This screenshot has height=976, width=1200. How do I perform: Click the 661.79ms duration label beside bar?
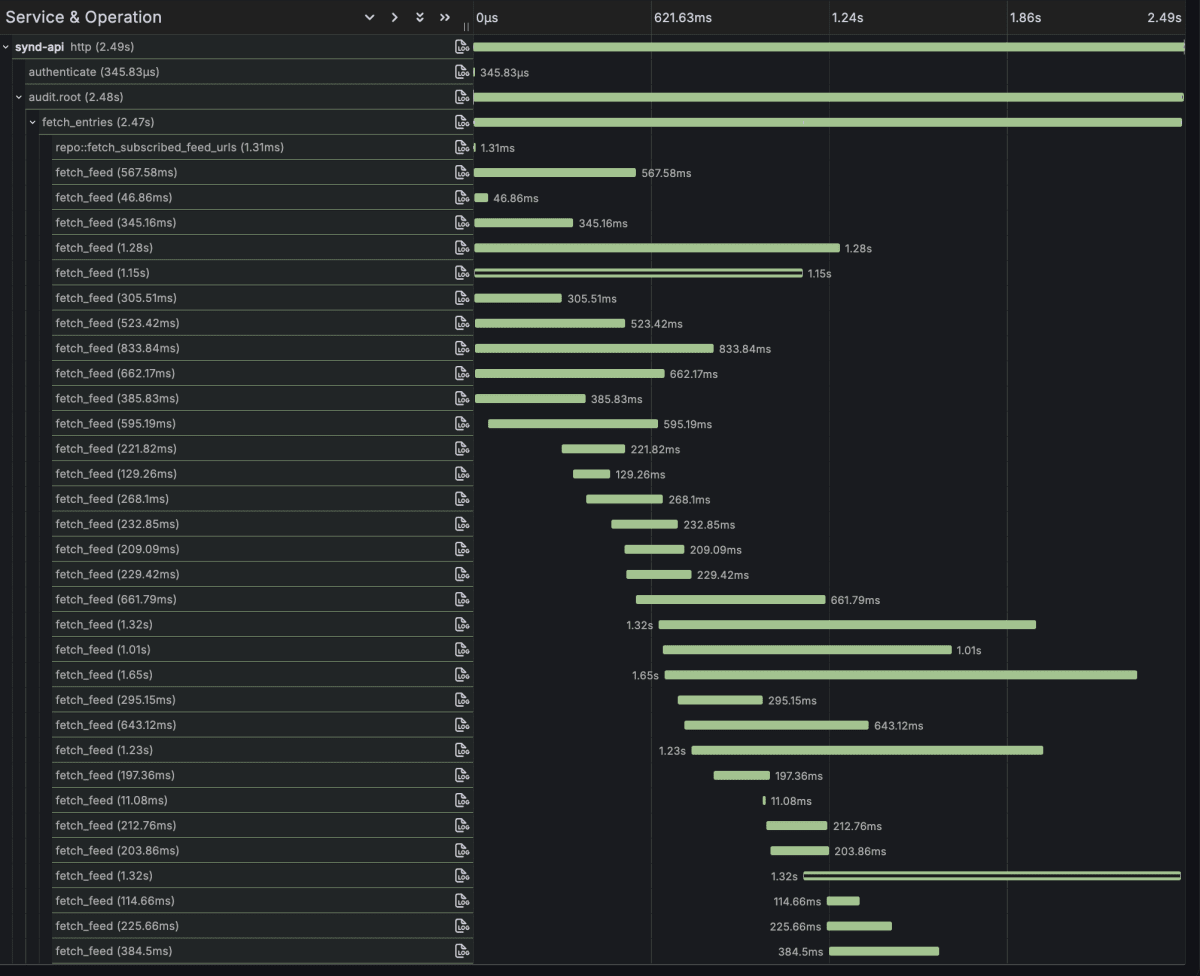[x=855, y=600]
